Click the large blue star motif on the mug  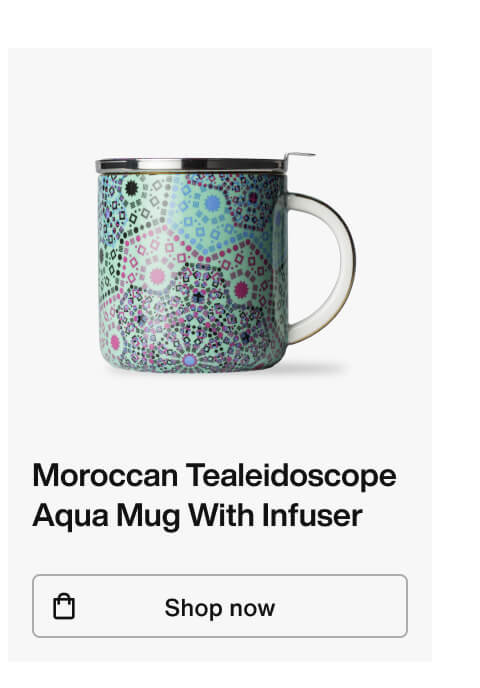click(x=213, y=203)
